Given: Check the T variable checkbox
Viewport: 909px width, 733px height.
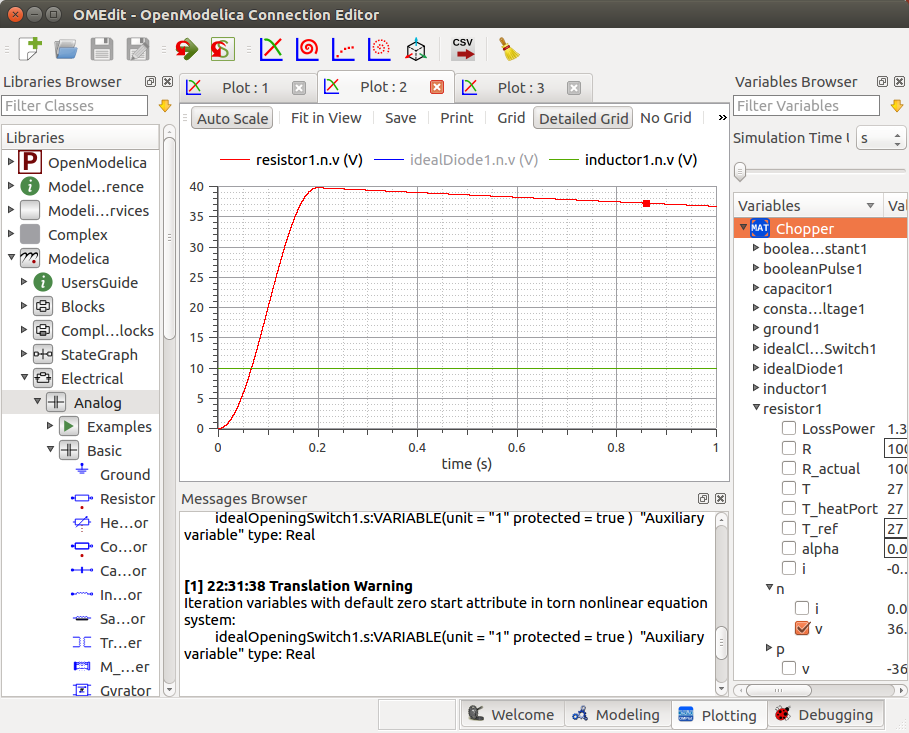Looking at the screenshot, I should (x=788, y=488).
